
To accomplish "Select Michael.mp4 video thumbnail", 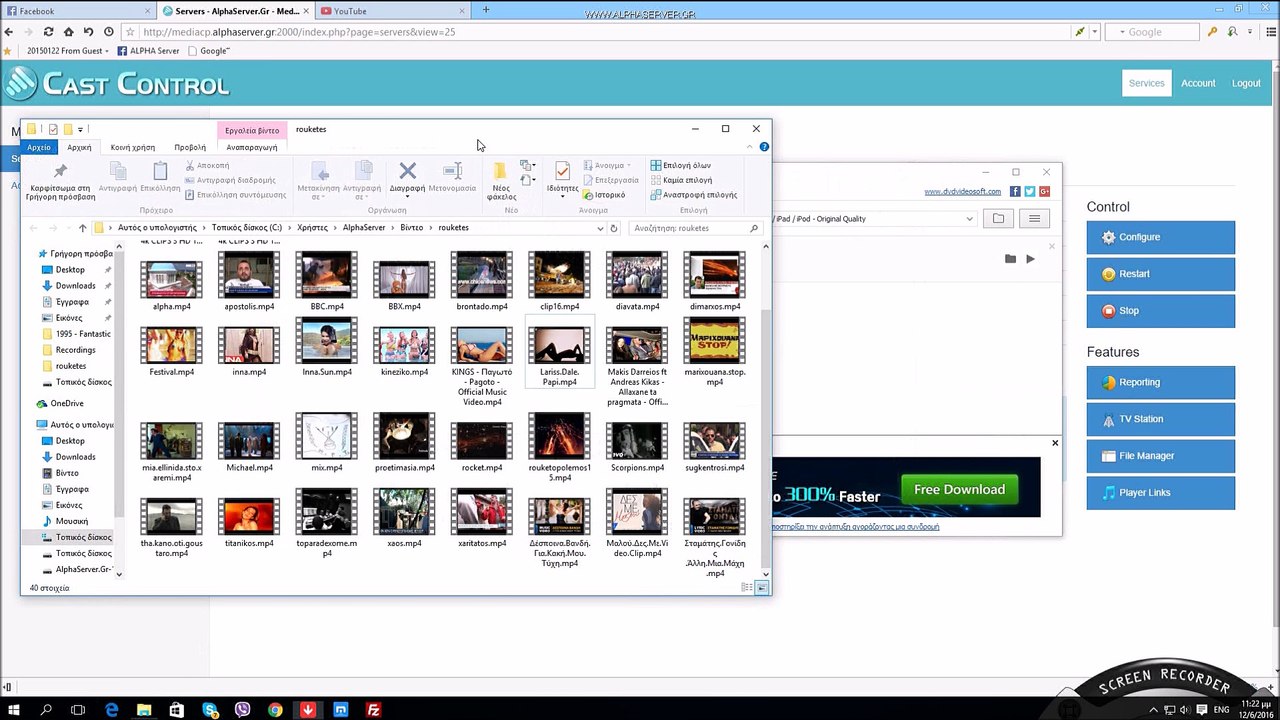I will click(249, 439).
